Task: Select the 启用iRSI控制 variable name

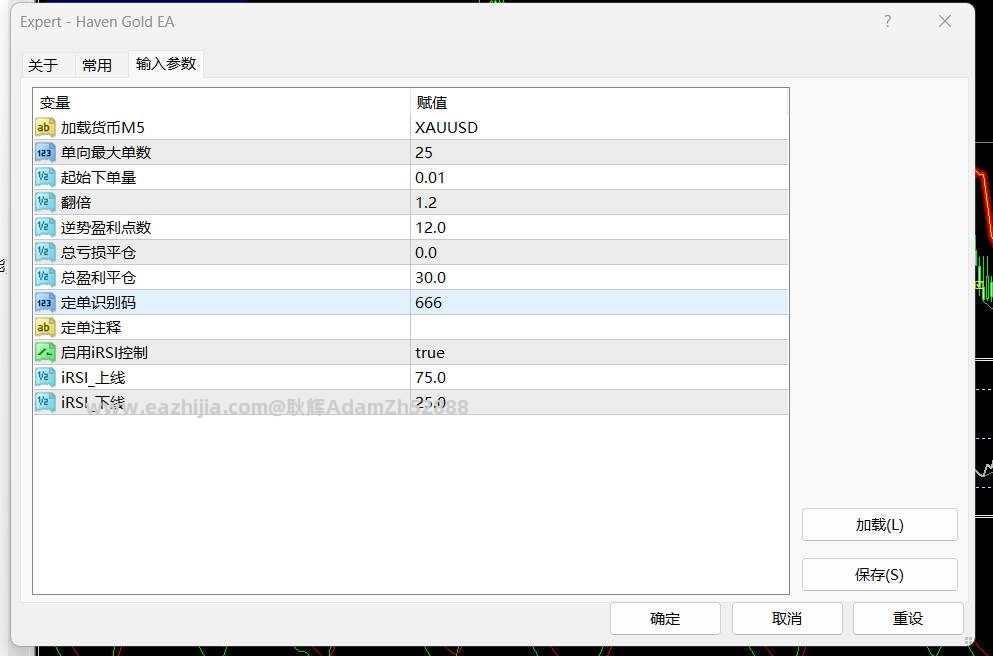Action: (104, 353)
